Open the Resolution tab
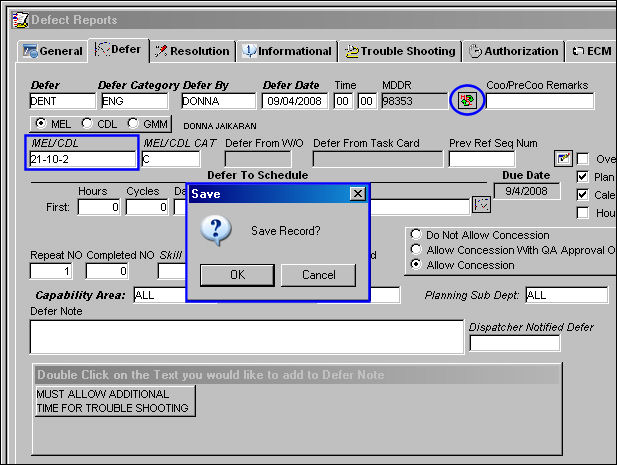The image size is (617, 465). [x=193, y=51]
